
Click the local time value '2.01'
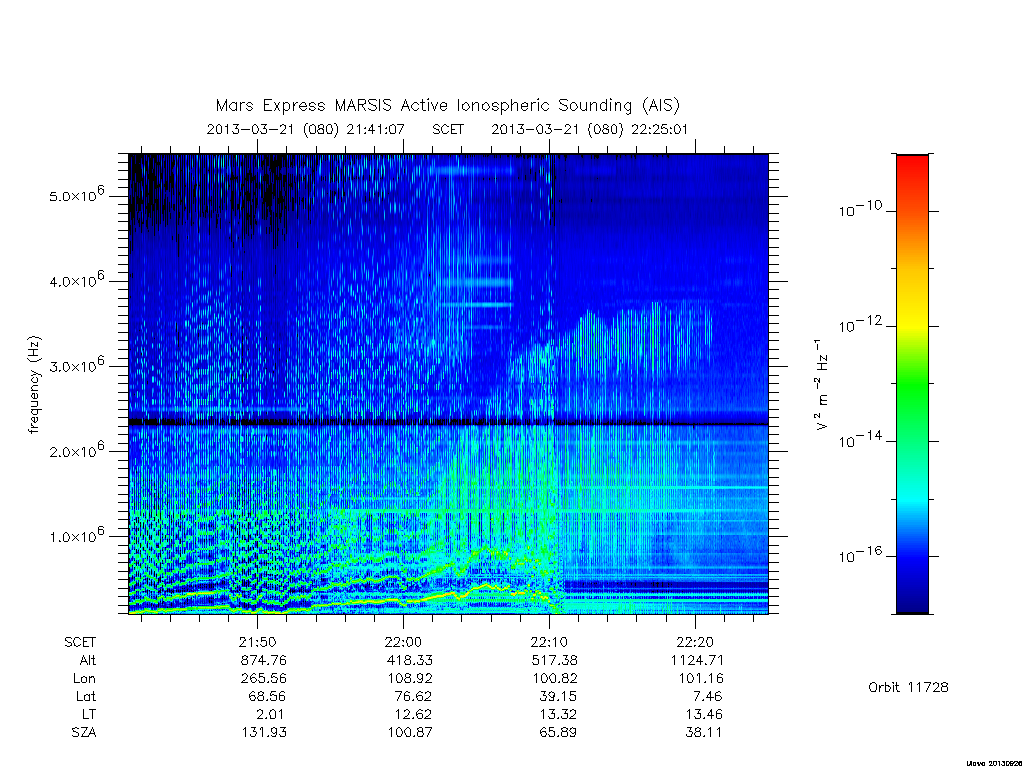[270, 714]
